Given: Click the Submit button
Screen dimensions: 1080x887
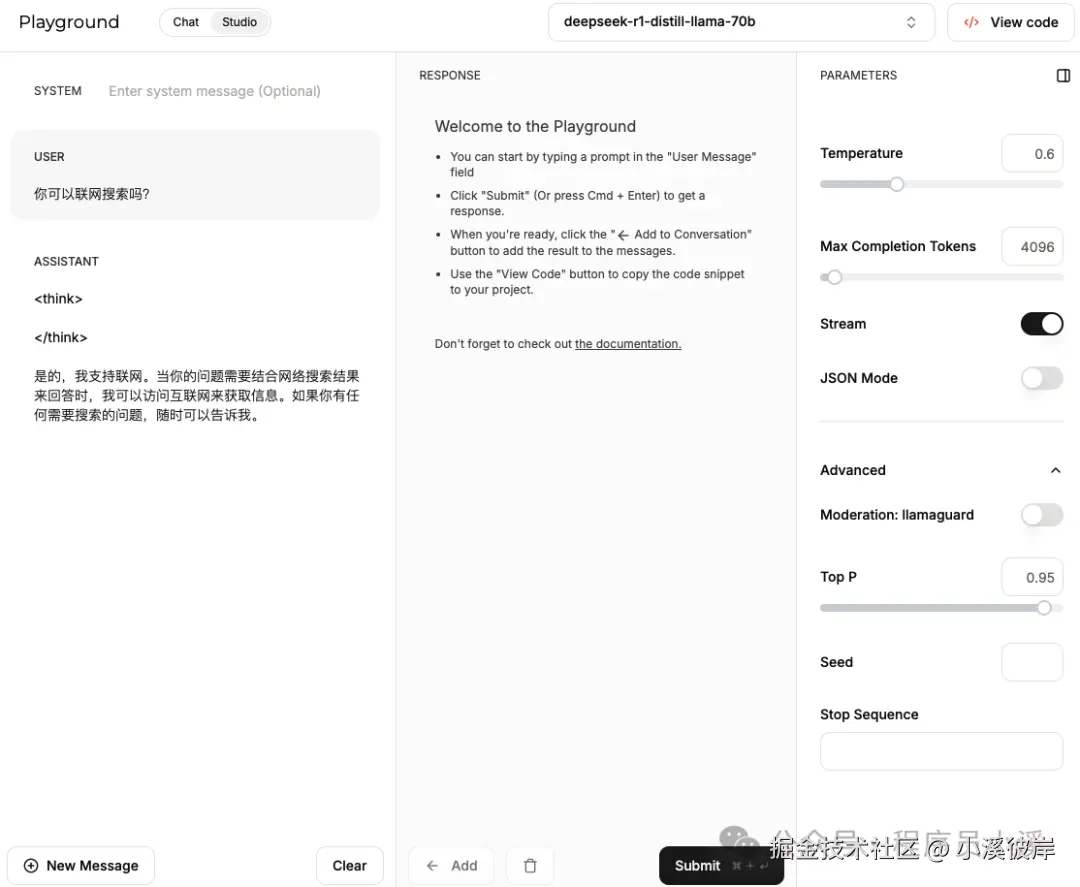Looking at the screenshot, I should [x=697, y=865].
